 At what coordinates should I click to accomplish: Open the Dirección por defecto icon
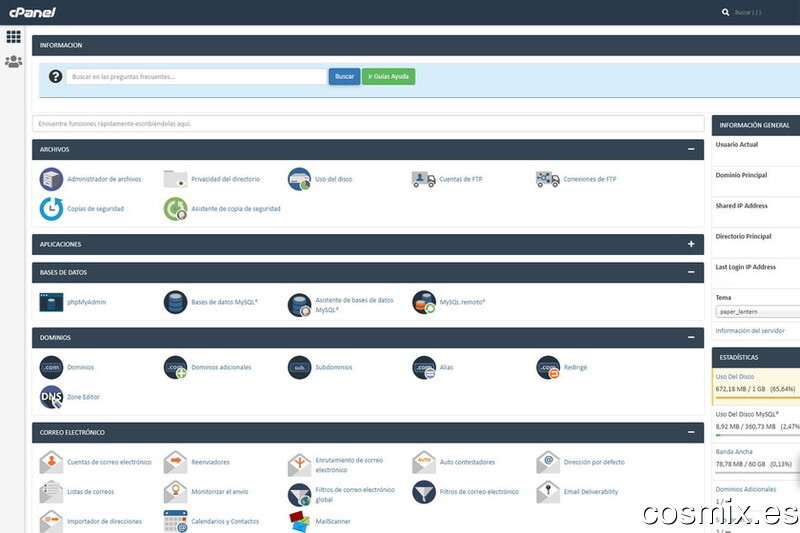click(x=547, y=462)
